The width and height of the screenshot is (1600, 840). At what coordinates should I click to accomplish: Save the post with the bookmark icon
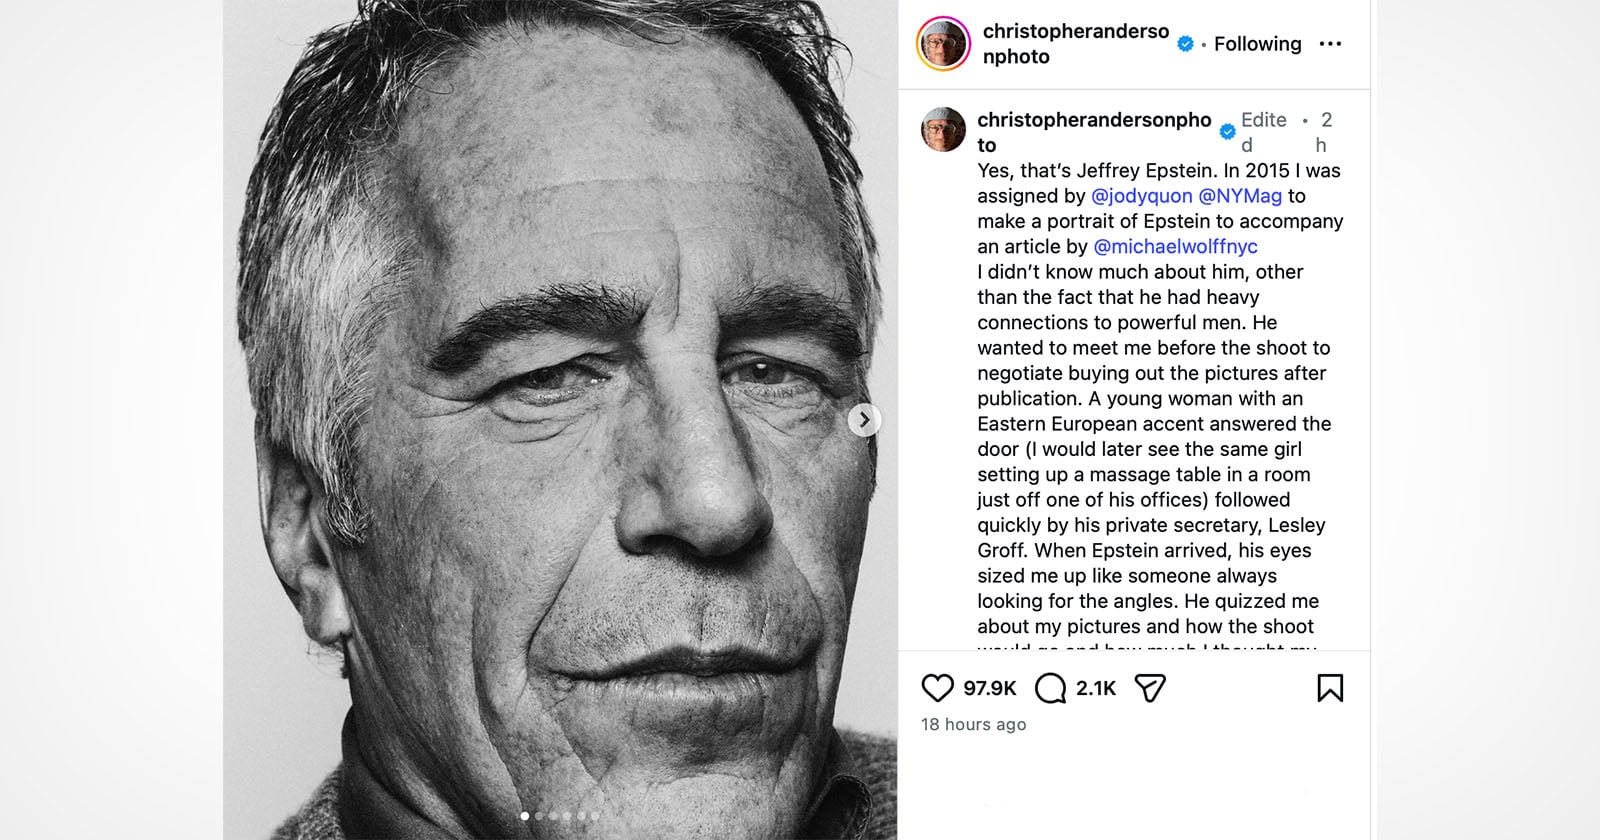pyautogui.click(x=1332, y=687)
